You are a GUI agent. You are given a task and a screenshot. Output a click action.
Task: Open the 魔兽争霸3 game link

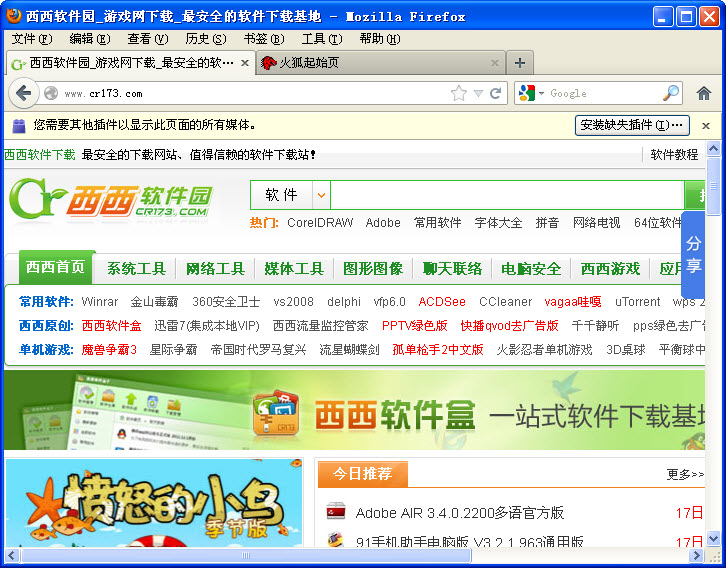point(109,350)
